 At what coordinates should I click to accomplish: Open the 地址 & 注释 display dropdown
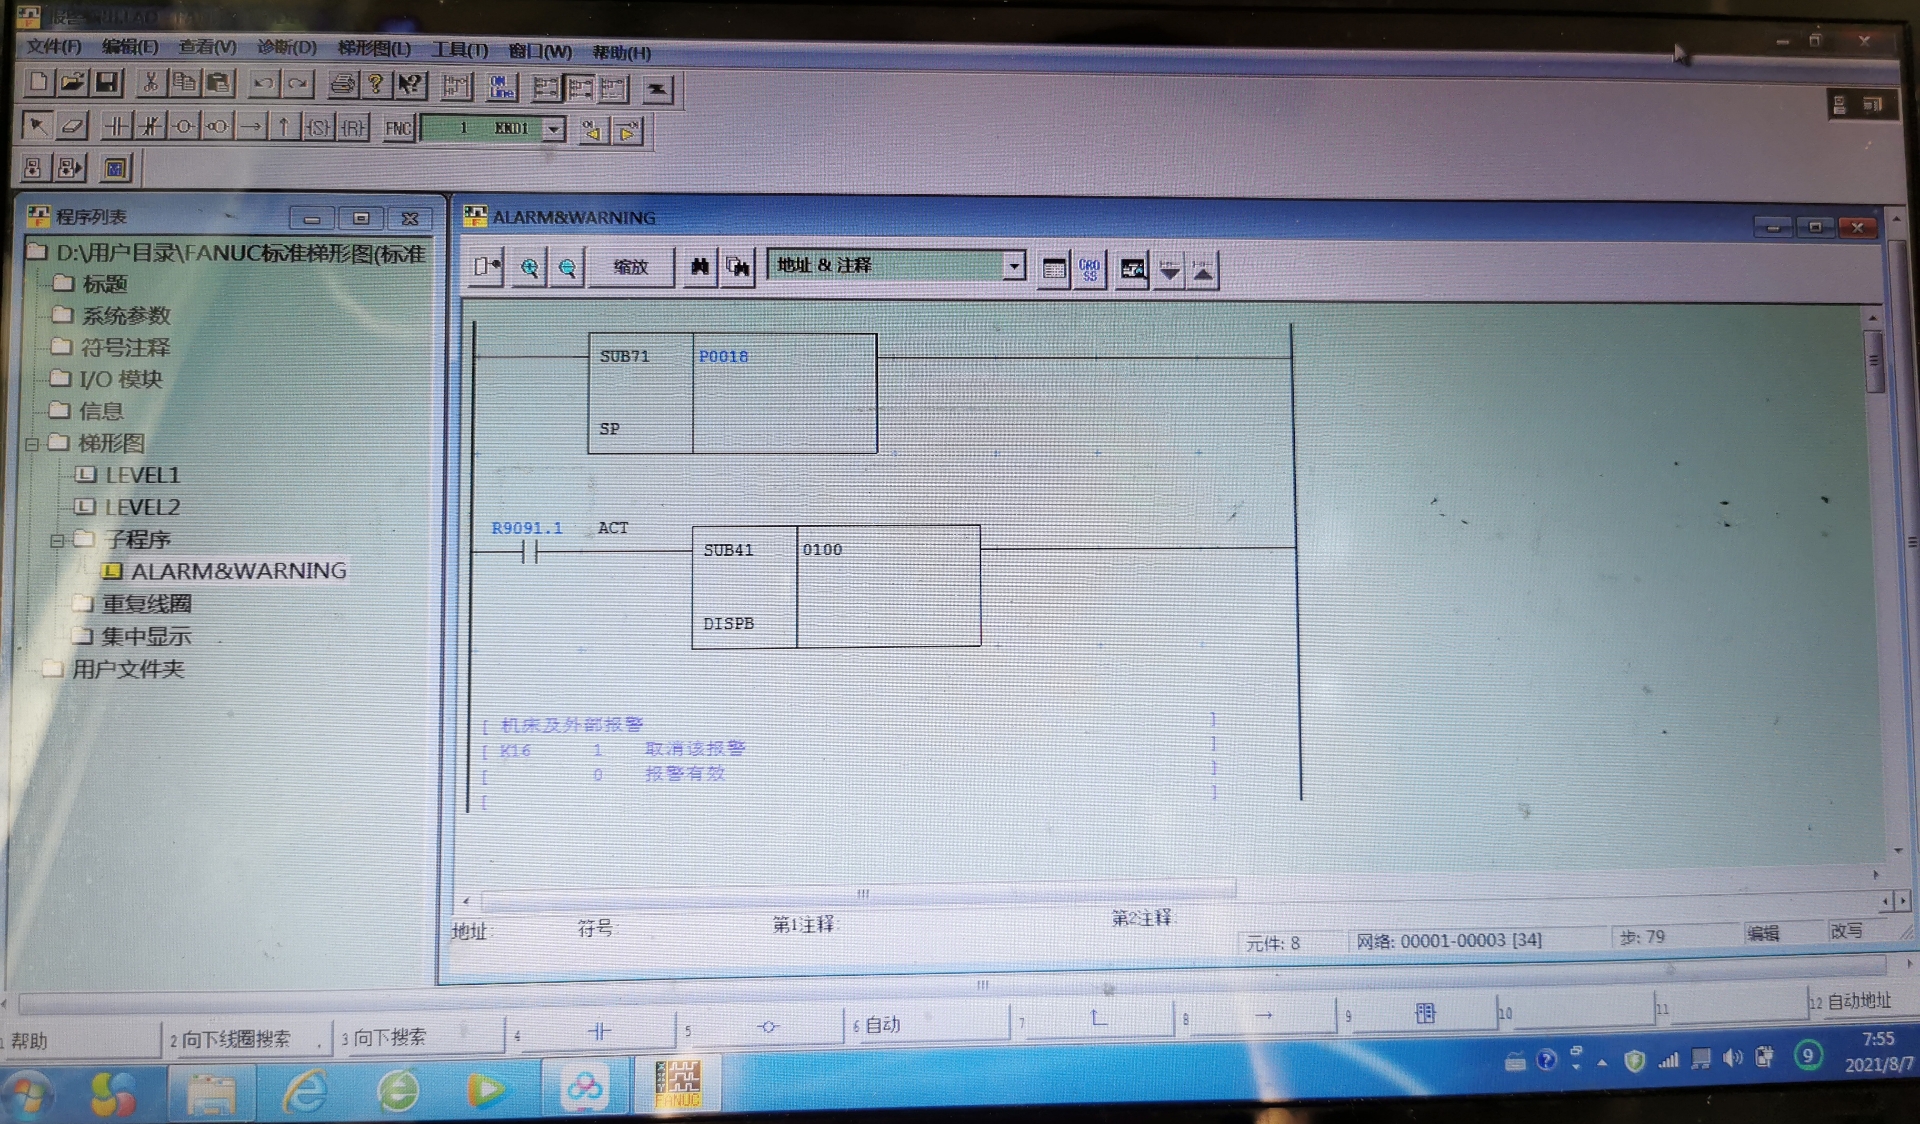click(1013, 266)
